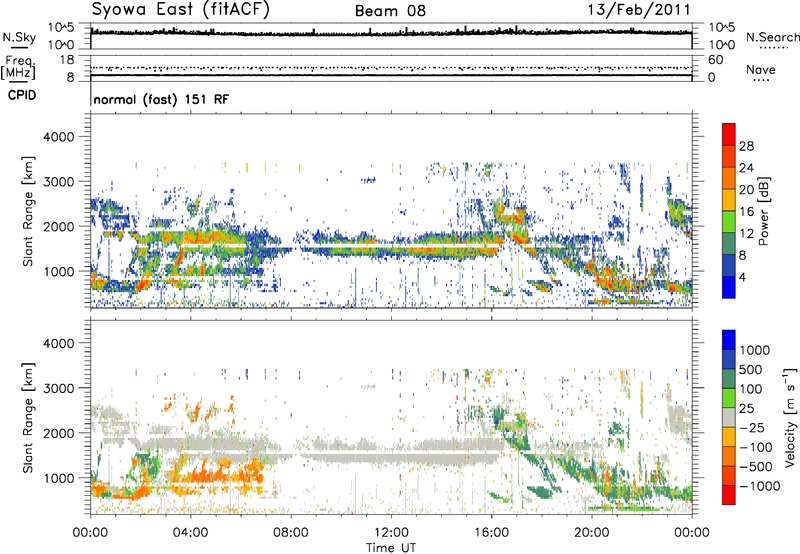Click the 'N.Search' legend label
Screen dimensions: 800x554
(x=772, y=37)
